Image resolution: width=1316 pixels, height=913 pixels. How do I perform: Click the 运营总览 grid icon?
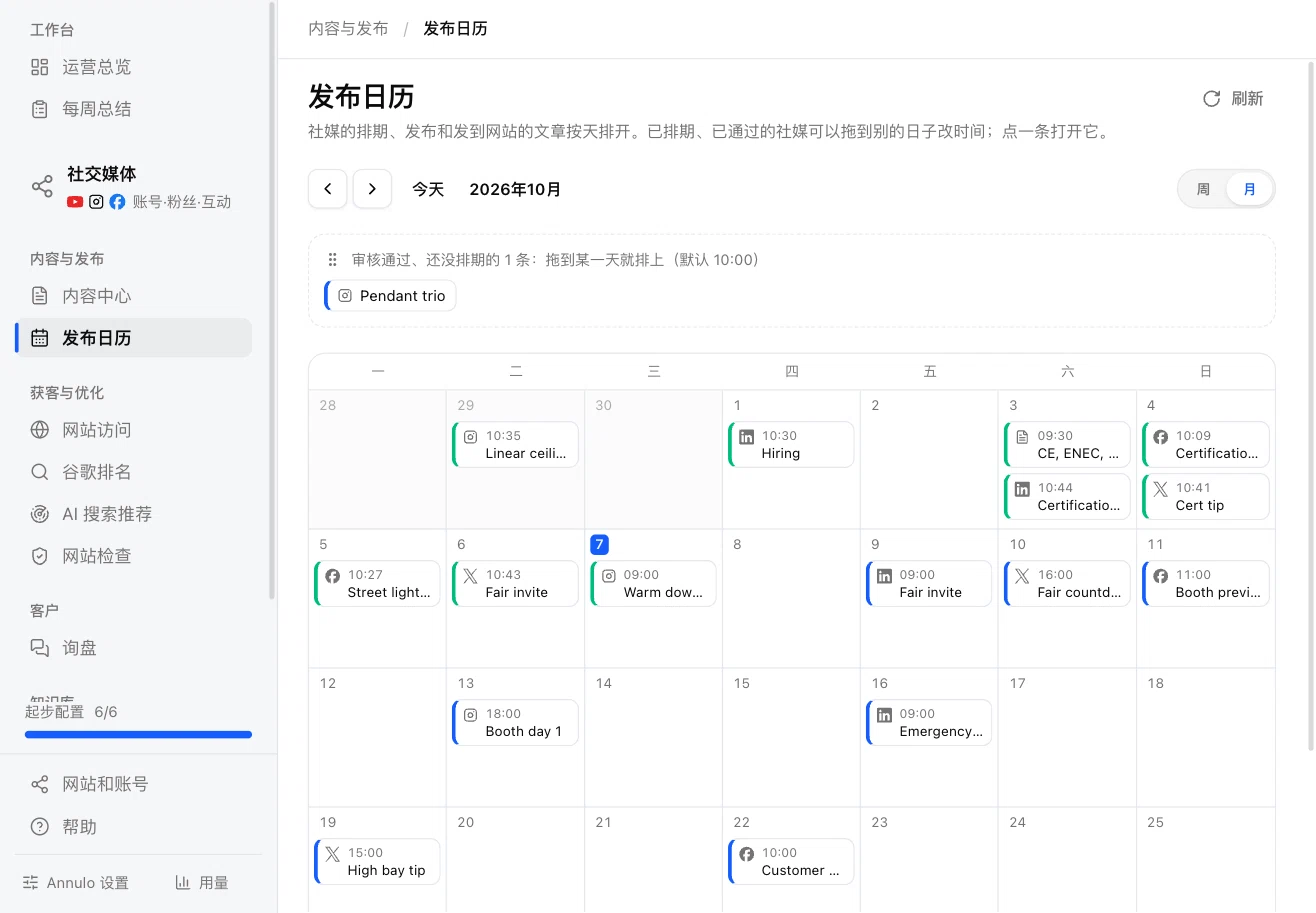[40, 67]
